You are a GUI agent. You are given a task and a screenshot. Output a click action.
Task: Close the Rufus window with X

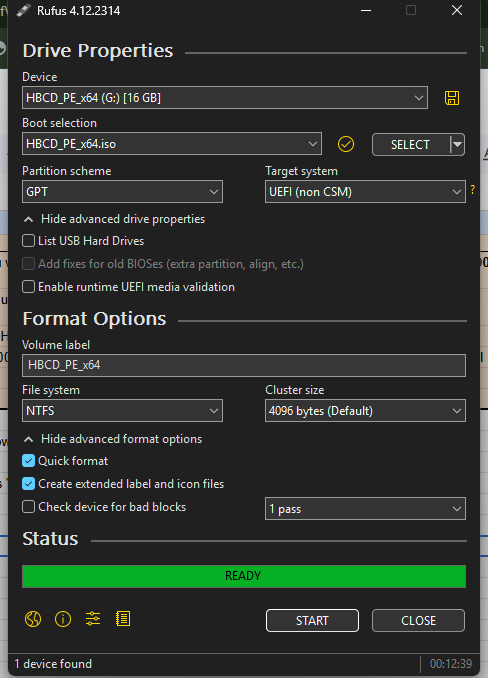pyautogui.click(x=457, y=10)
